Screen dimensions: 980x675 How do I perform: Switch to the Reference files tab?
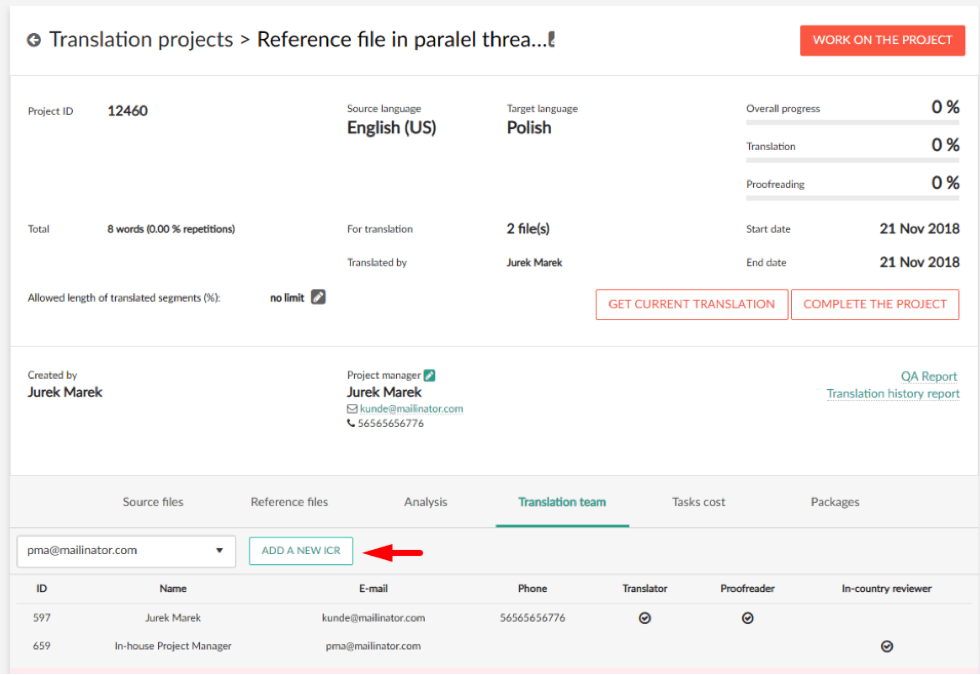point(289,502)
